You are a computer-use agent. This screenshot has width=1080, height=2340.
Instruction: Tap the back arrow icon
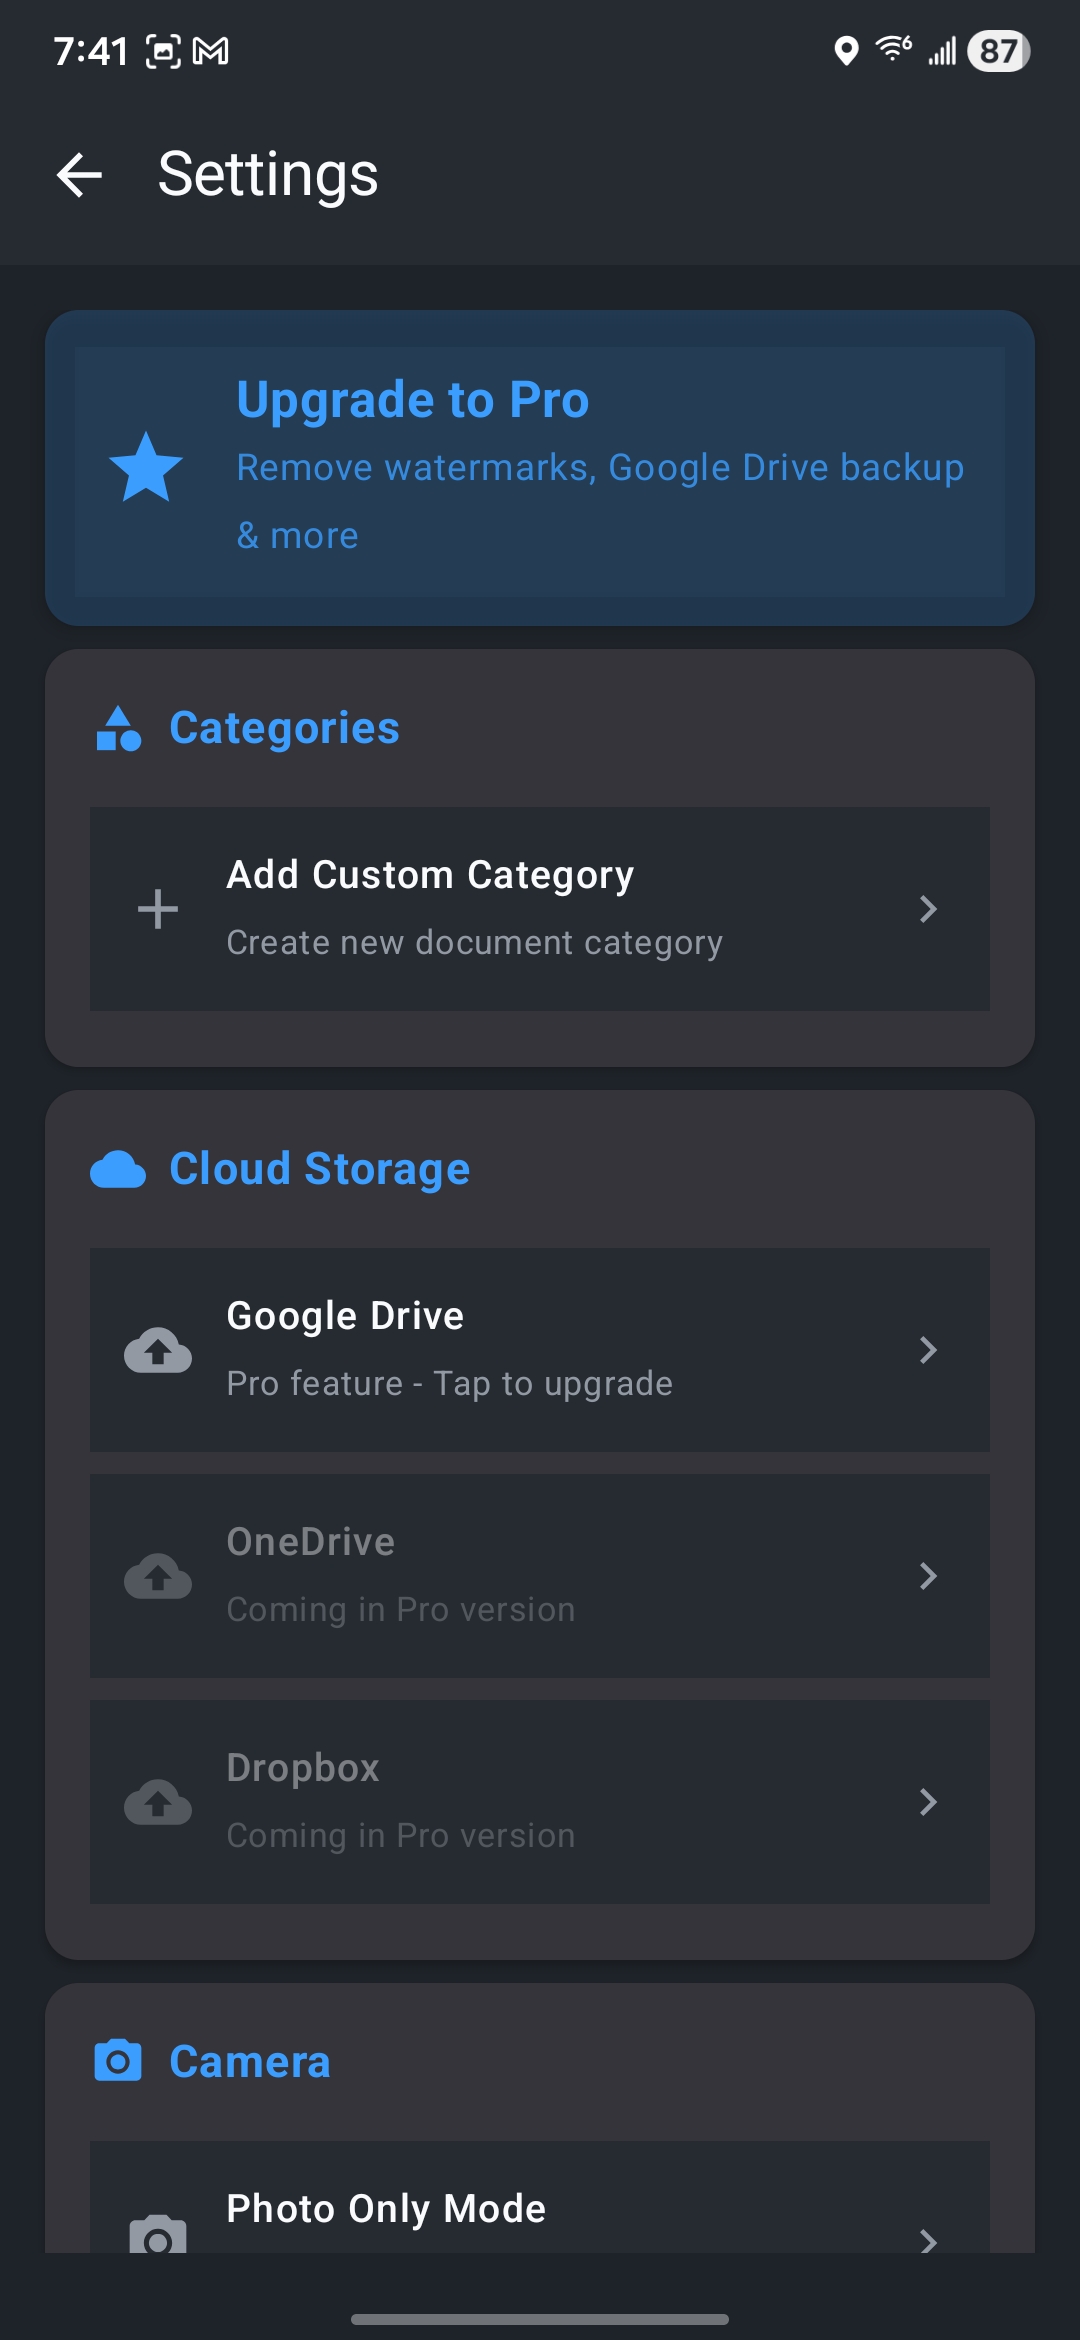(x=80, y=175)
